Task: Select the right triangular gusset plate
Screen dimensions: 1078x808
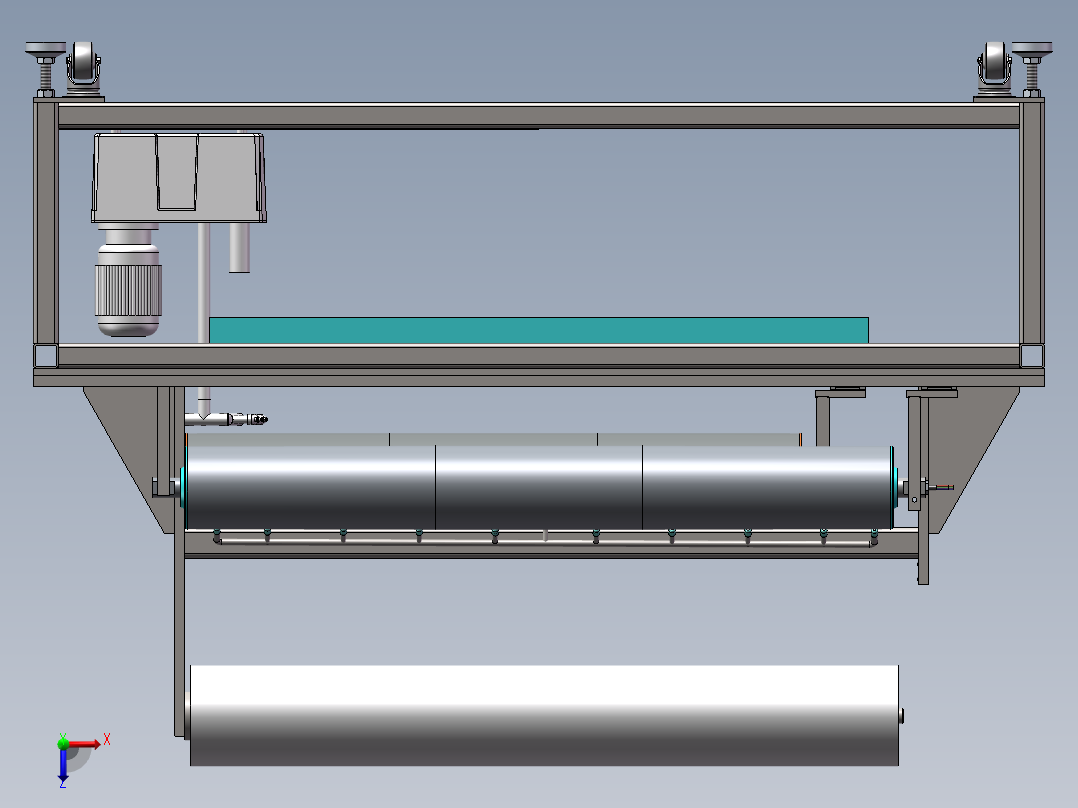Action: click(x=974, y=456)
